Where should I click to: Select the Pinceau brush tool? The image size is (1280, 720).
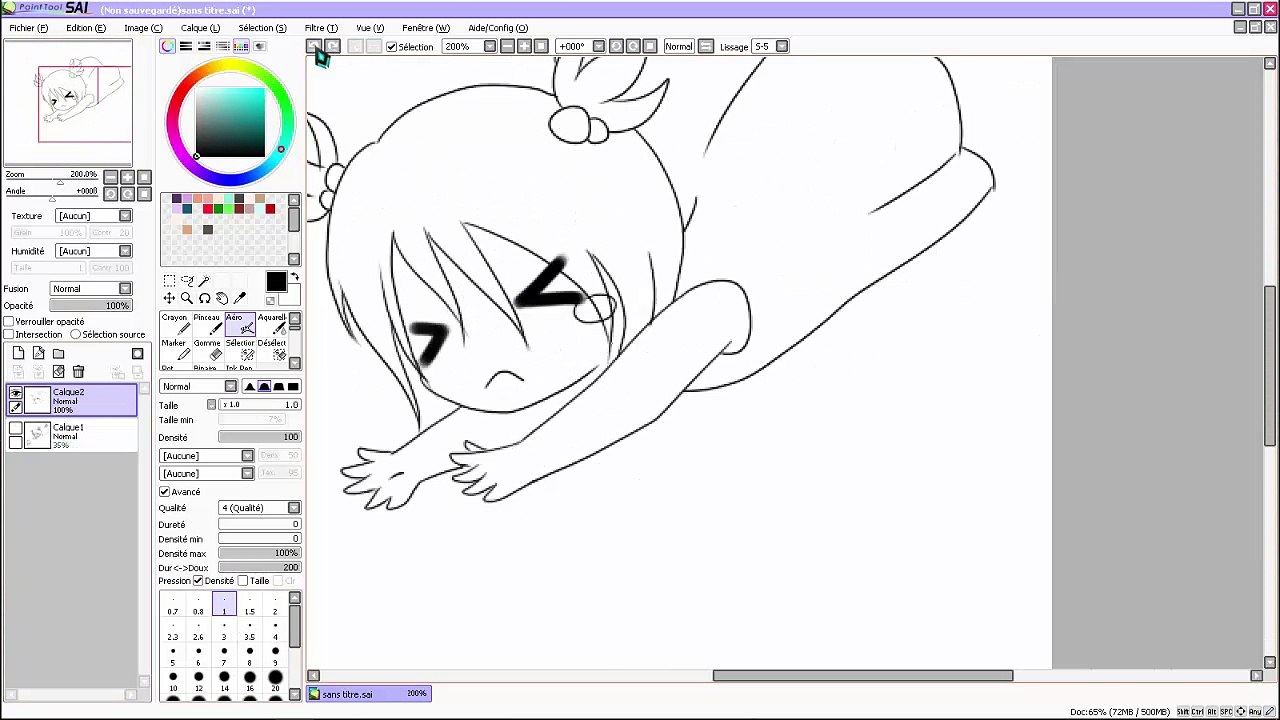(207, 324)
